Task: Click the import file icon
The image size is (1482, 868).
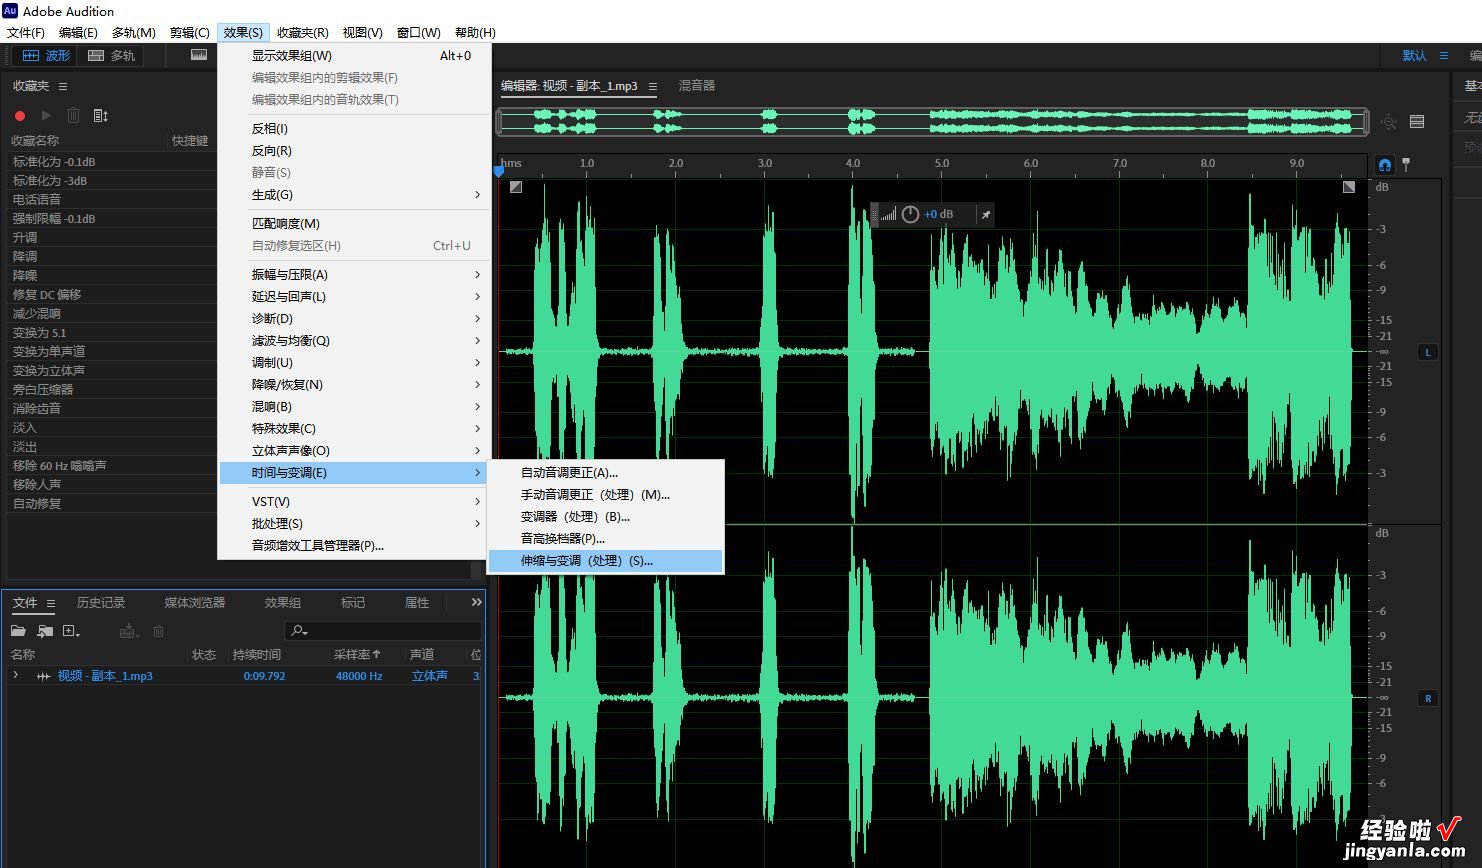Action: tap(45, 631)
